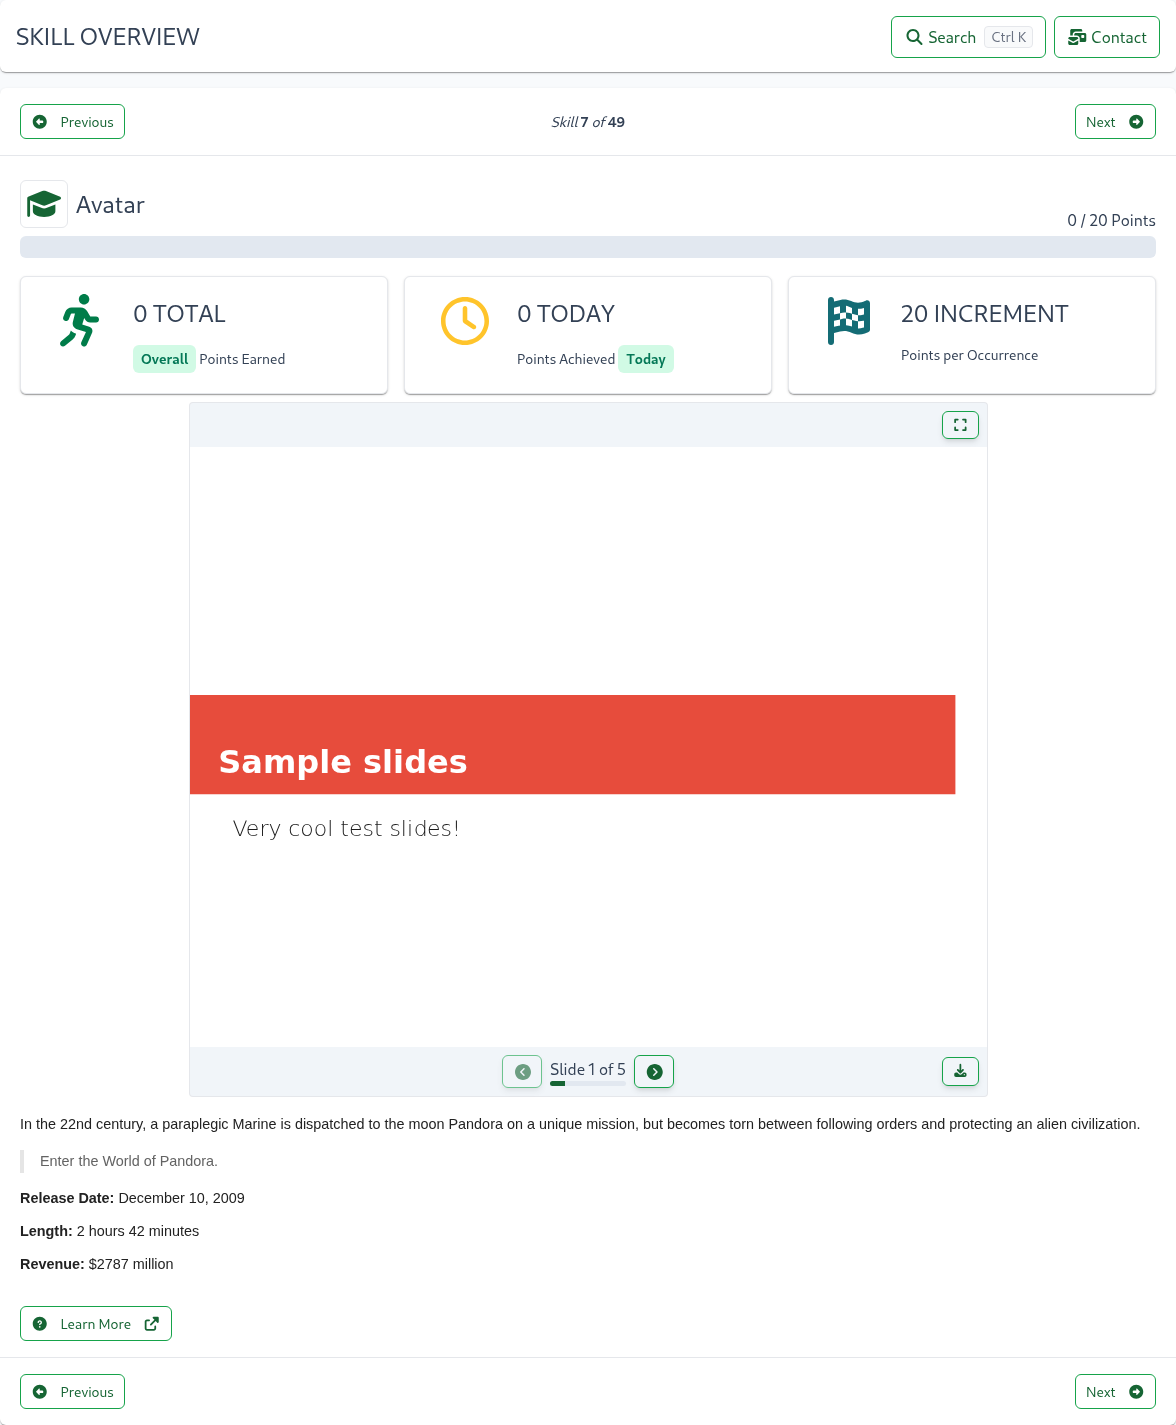Click the 0 / 20 Points label

[1111, 220]
